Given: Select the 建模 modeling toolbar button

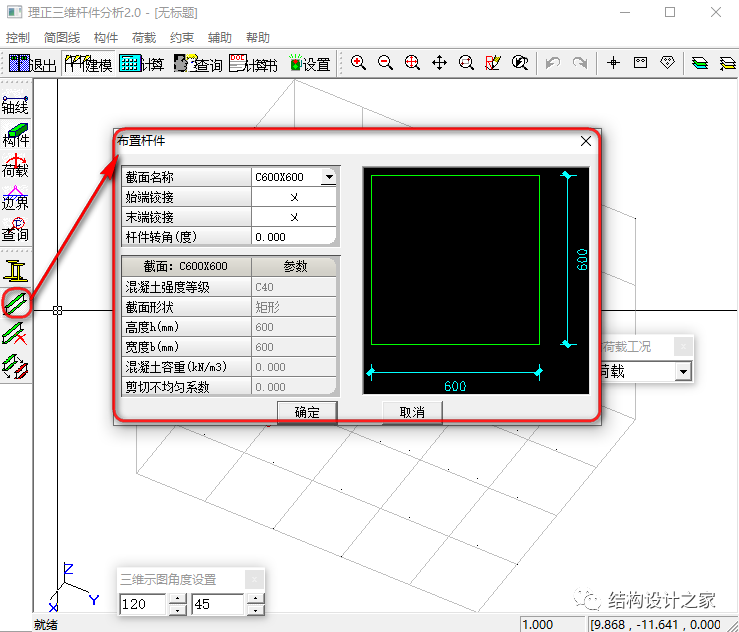Looking at the screenshot, I should point(88,63).
